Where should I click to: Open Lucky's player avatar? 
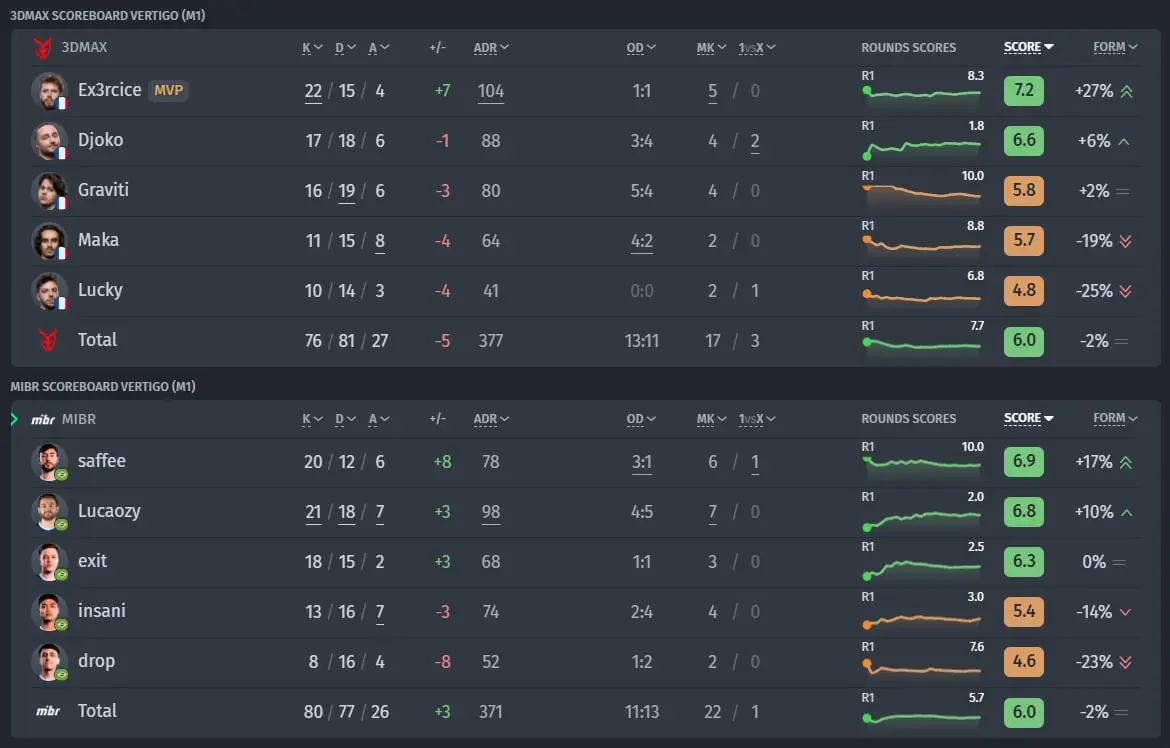pos(49,291)
